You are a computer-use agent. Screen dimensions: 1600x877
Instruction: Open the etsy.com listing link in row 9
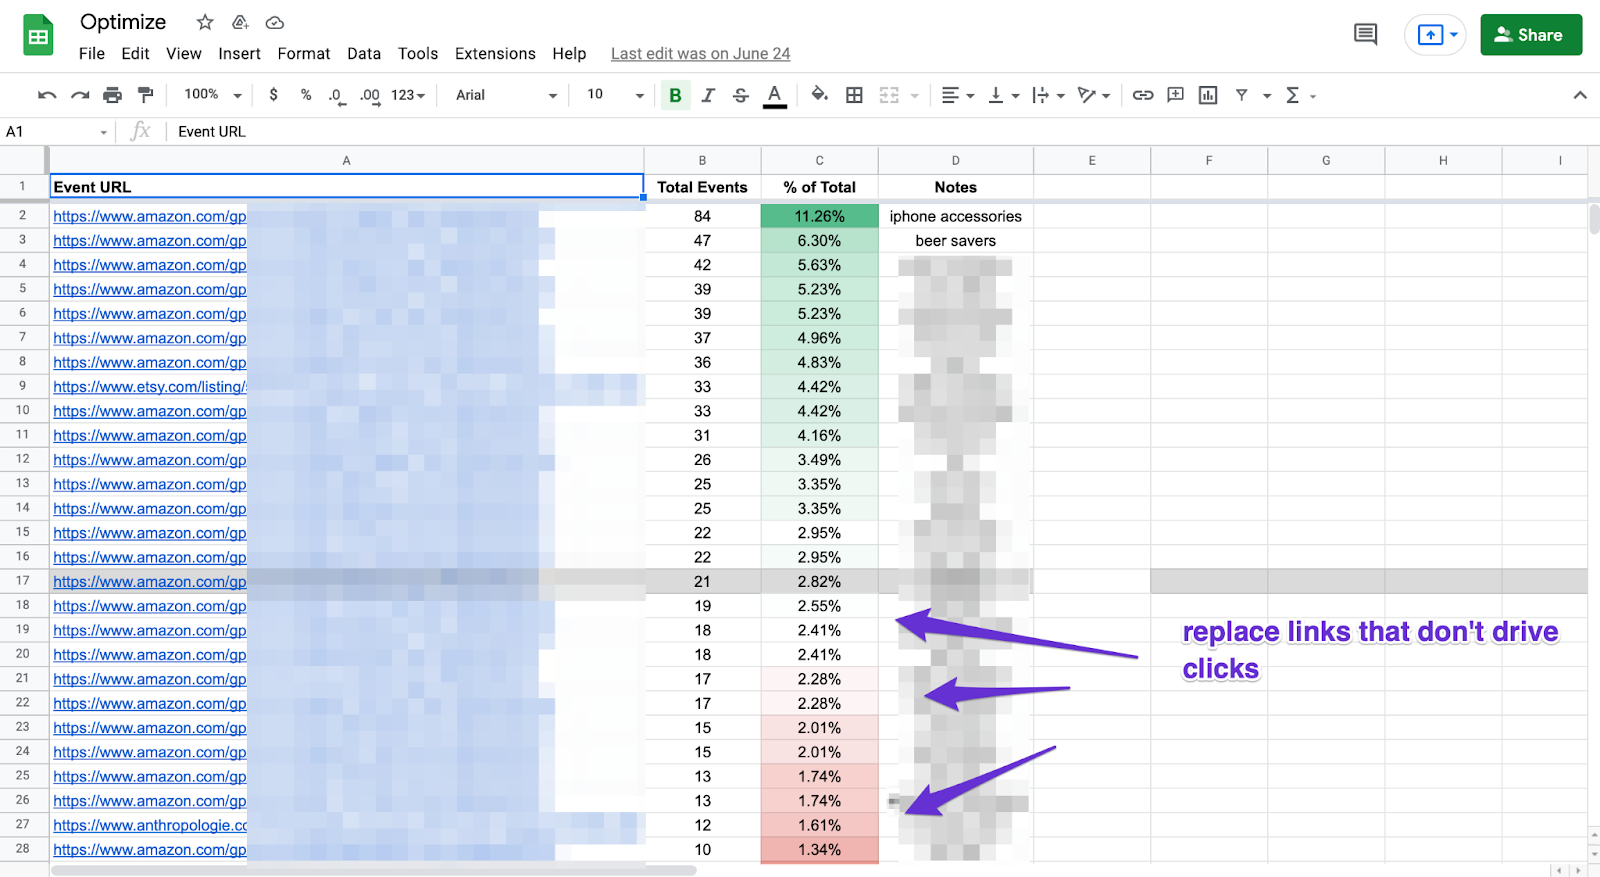click(x=150, y=387)
